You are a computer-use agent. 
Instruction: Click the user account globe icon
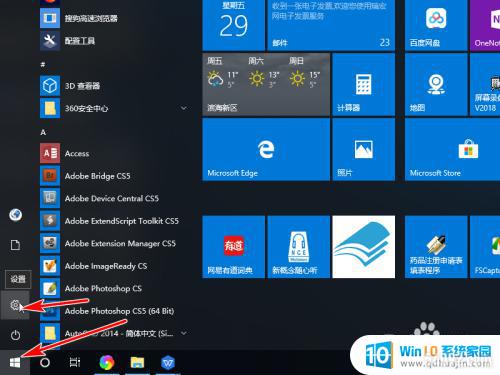tap(16, 215)
